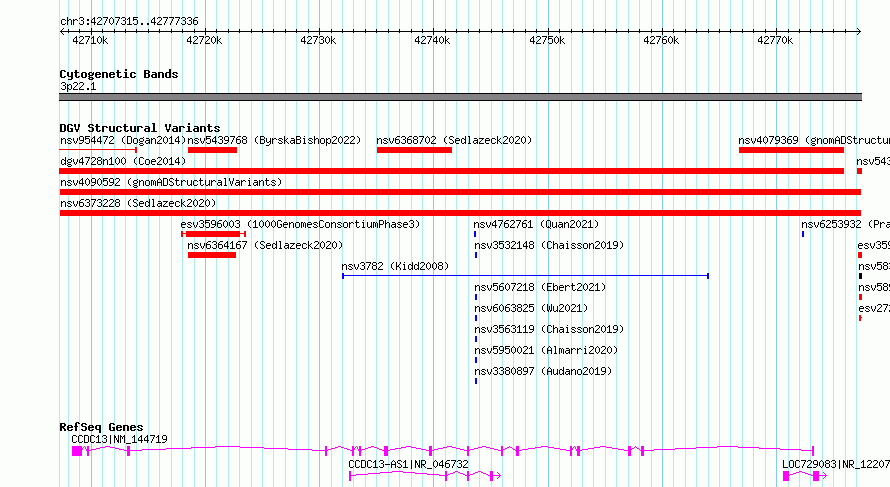Image resolution: width=890 pixels, height=487 pixels.
Task: Click the chr3:42707315..42777336 coordinate label
Action: (129, 22)
